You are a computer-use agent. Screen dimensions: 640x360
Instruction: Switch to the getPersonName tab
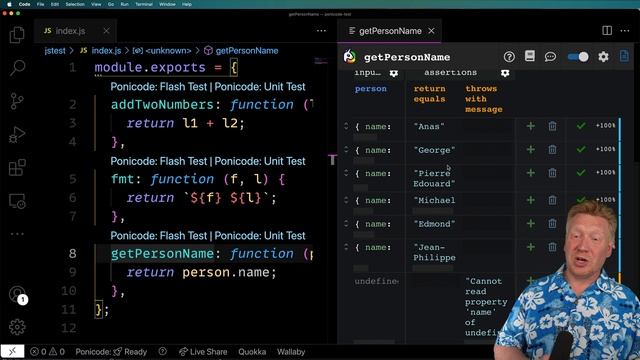point(390,31)
